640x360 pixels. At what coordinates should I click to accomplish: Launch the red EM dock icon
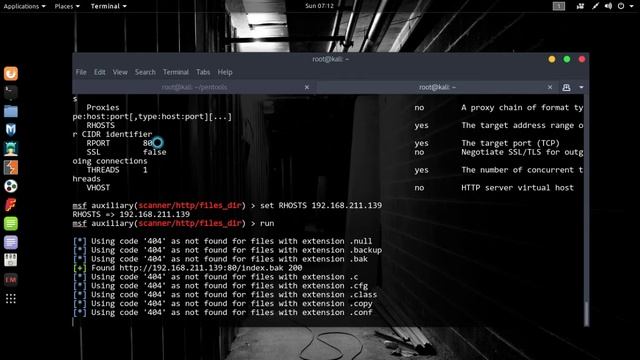coord(11,280)
